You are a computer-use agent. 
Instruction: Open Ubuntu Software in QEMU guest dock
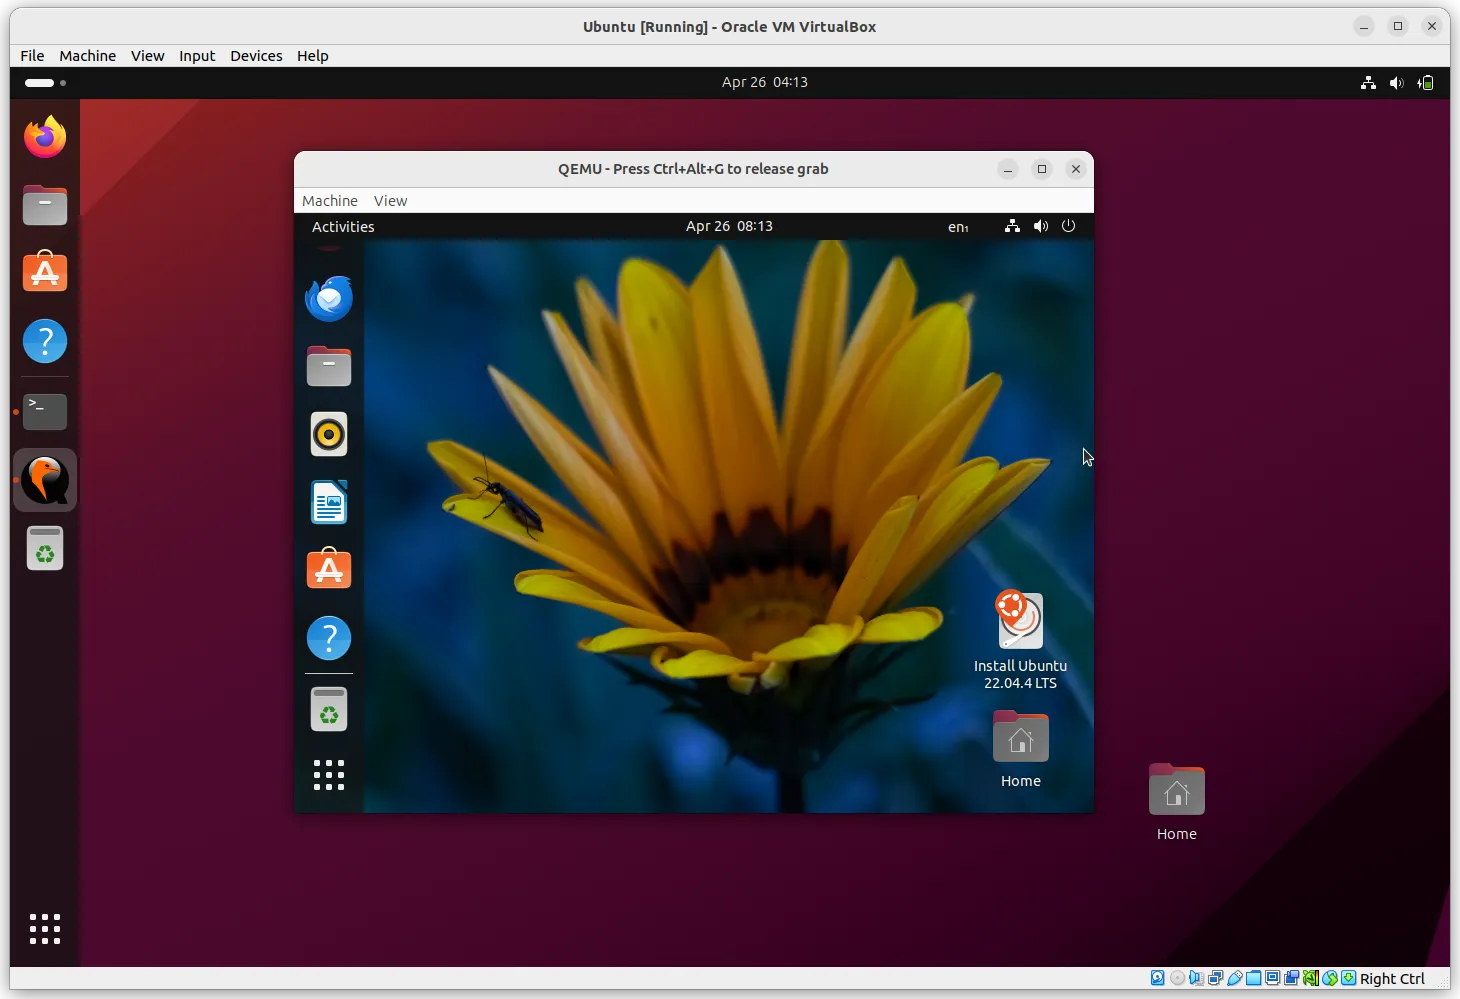coord(329,570)
